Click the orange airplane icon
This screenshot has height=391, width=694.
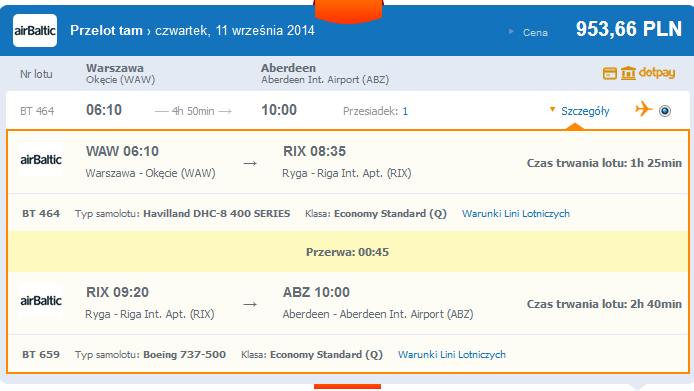coord(644,109)
